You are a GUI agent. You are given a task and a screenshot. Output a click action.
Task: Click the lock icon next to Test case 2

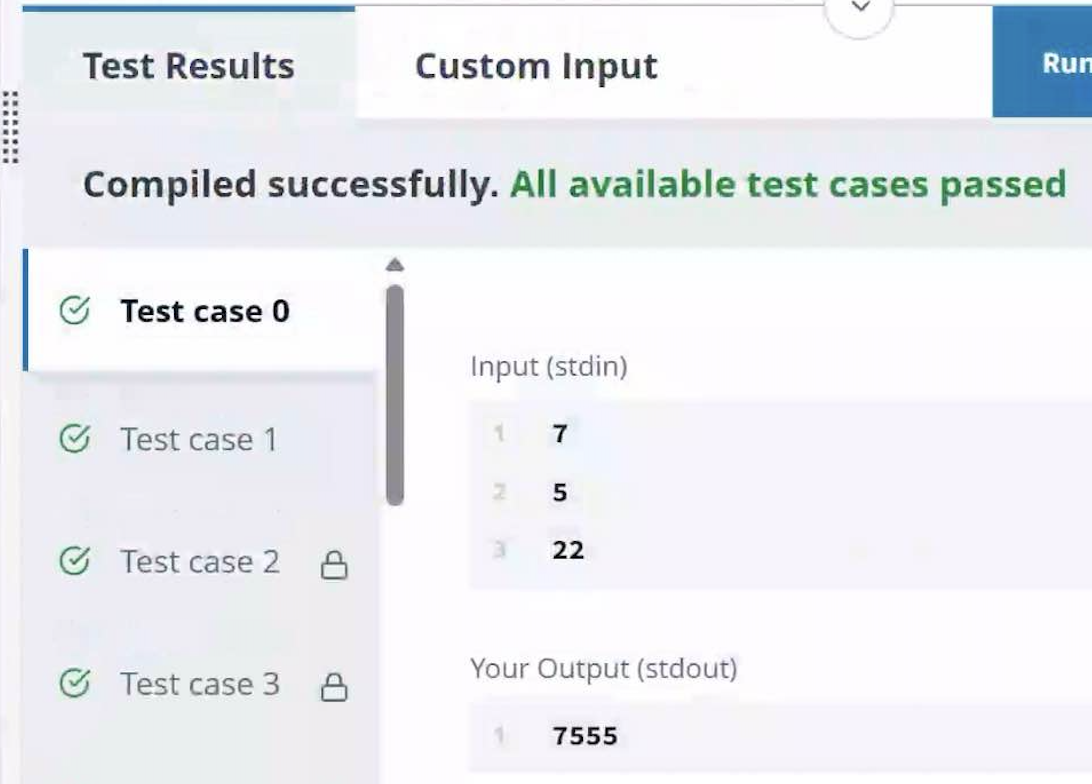[x=334, y=565]
